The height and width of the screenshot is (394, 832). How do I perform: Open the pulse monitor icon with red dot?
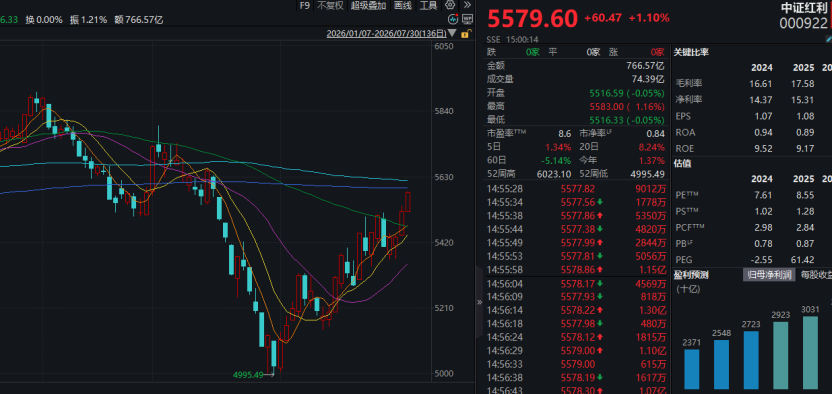[453, 20]
